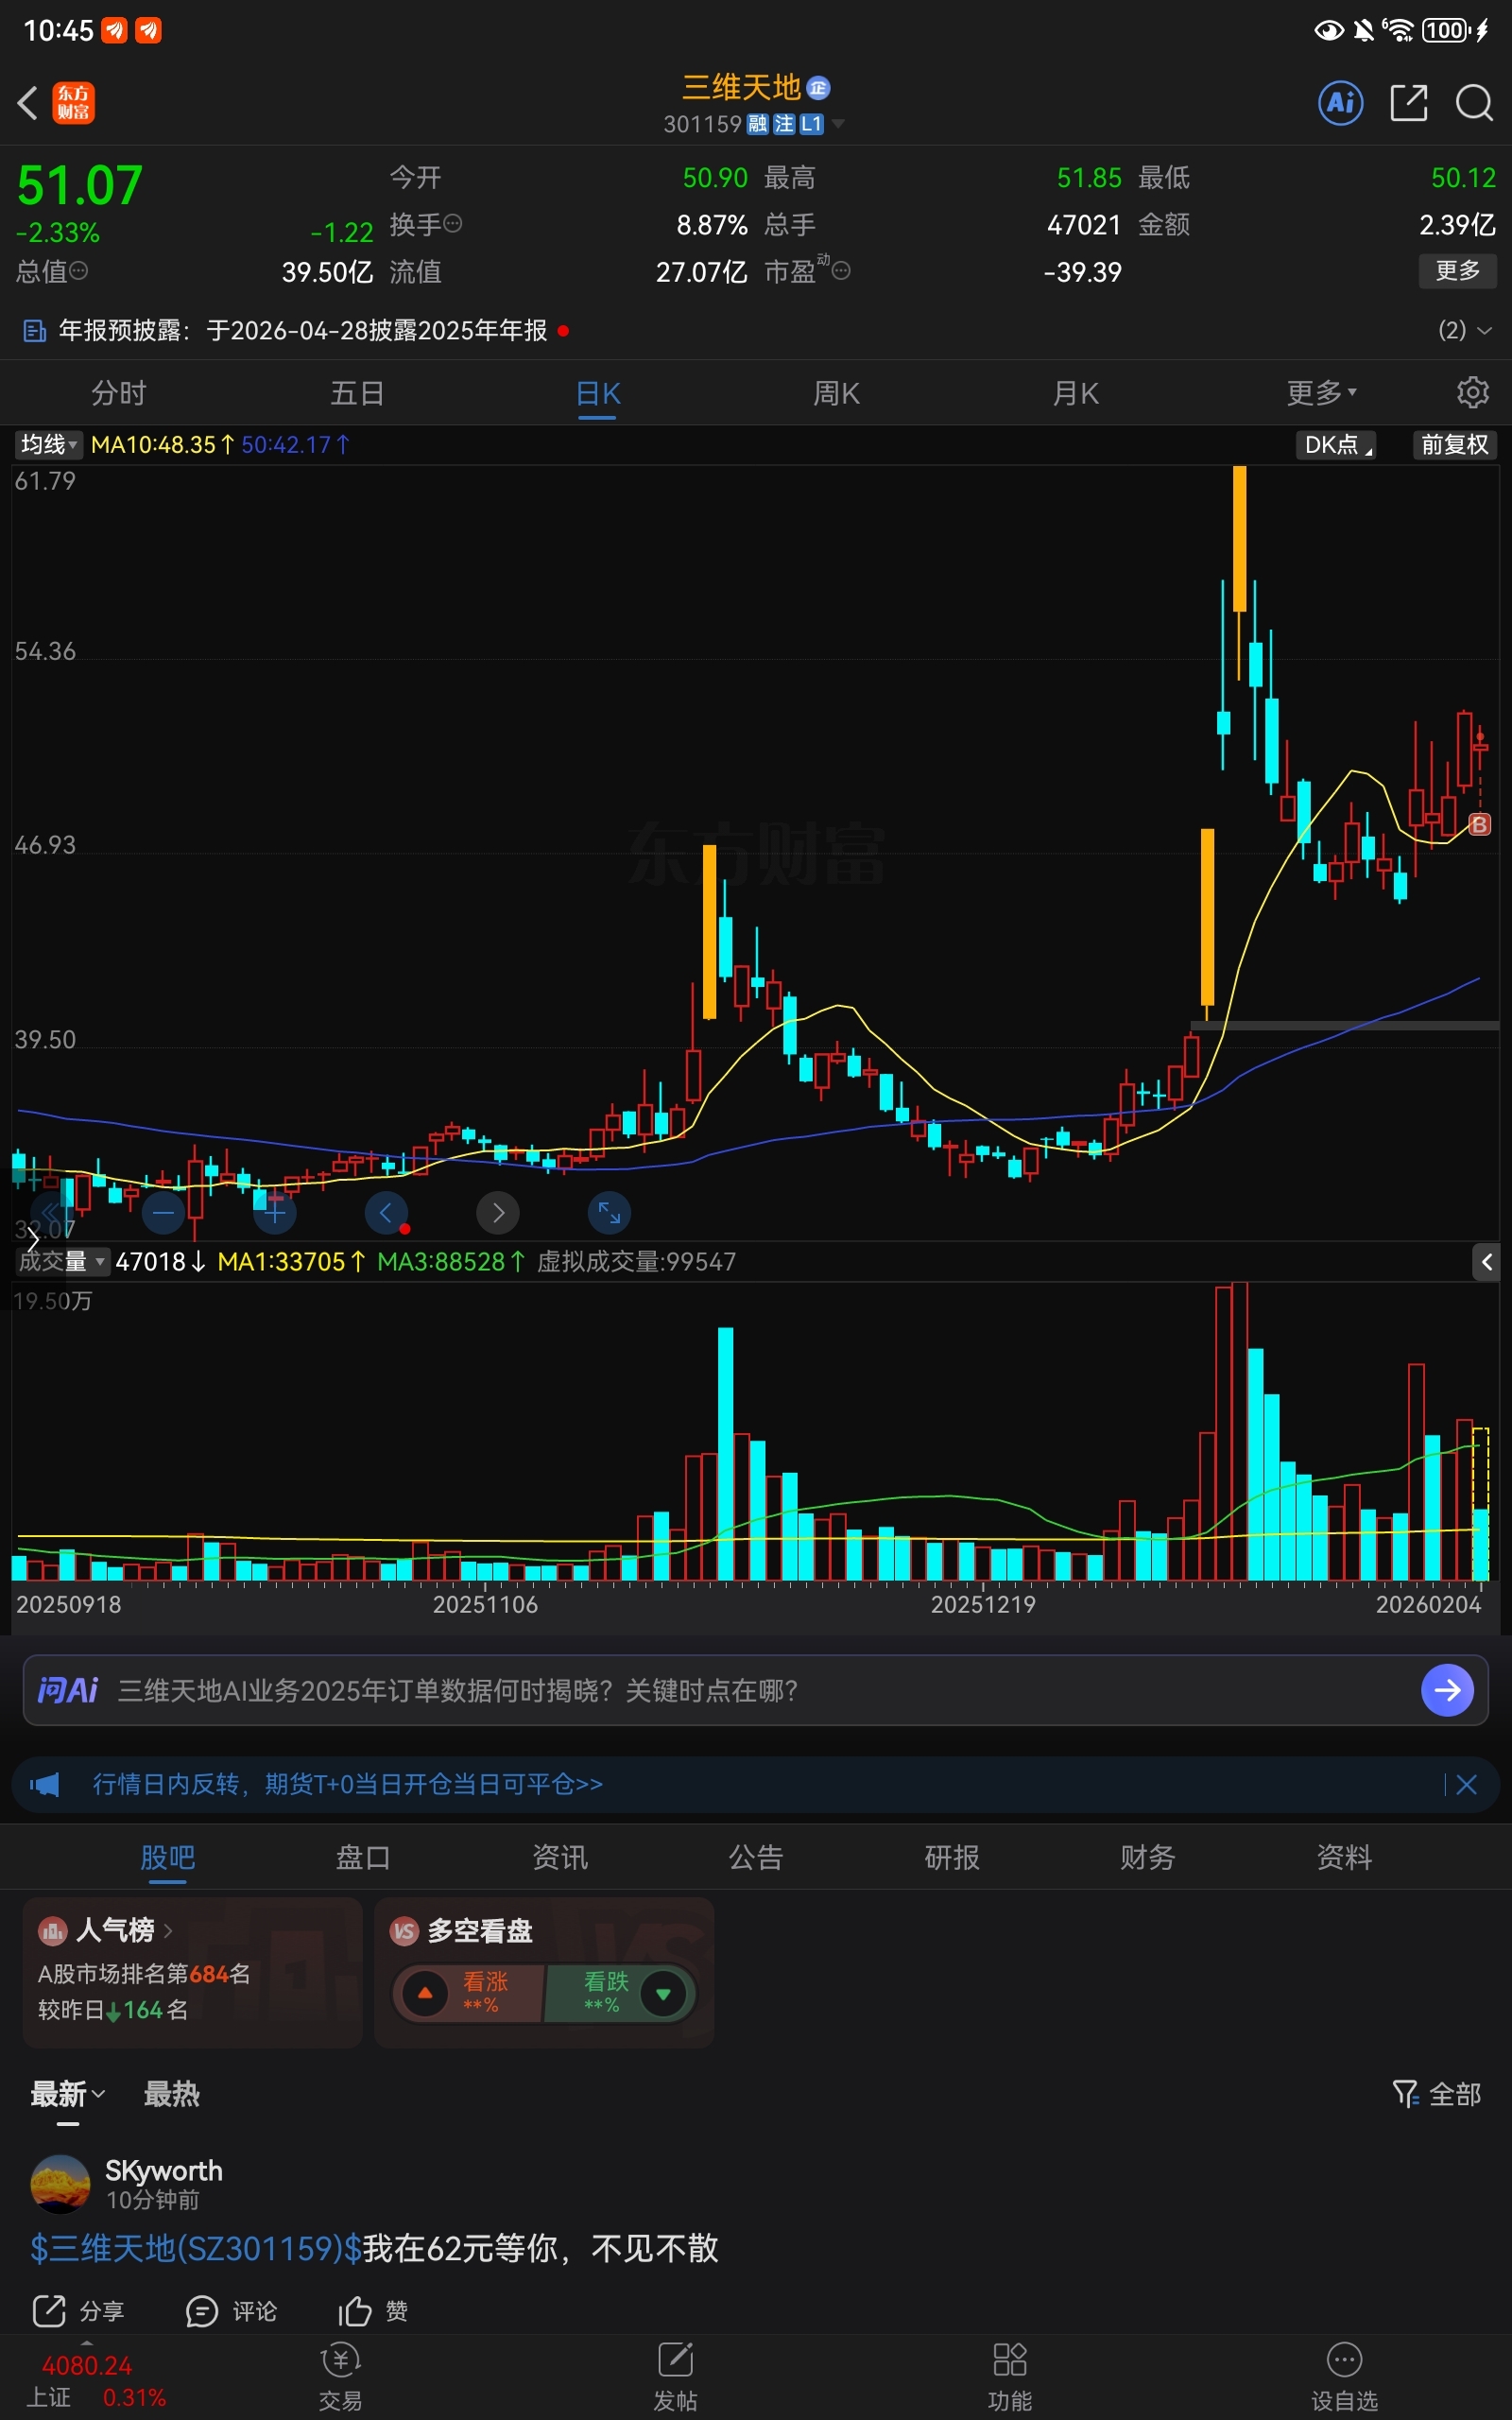Expand chart to fullscreen with diagonal-arrows icon
Screen dimensions: 1512x2420
609,1213
